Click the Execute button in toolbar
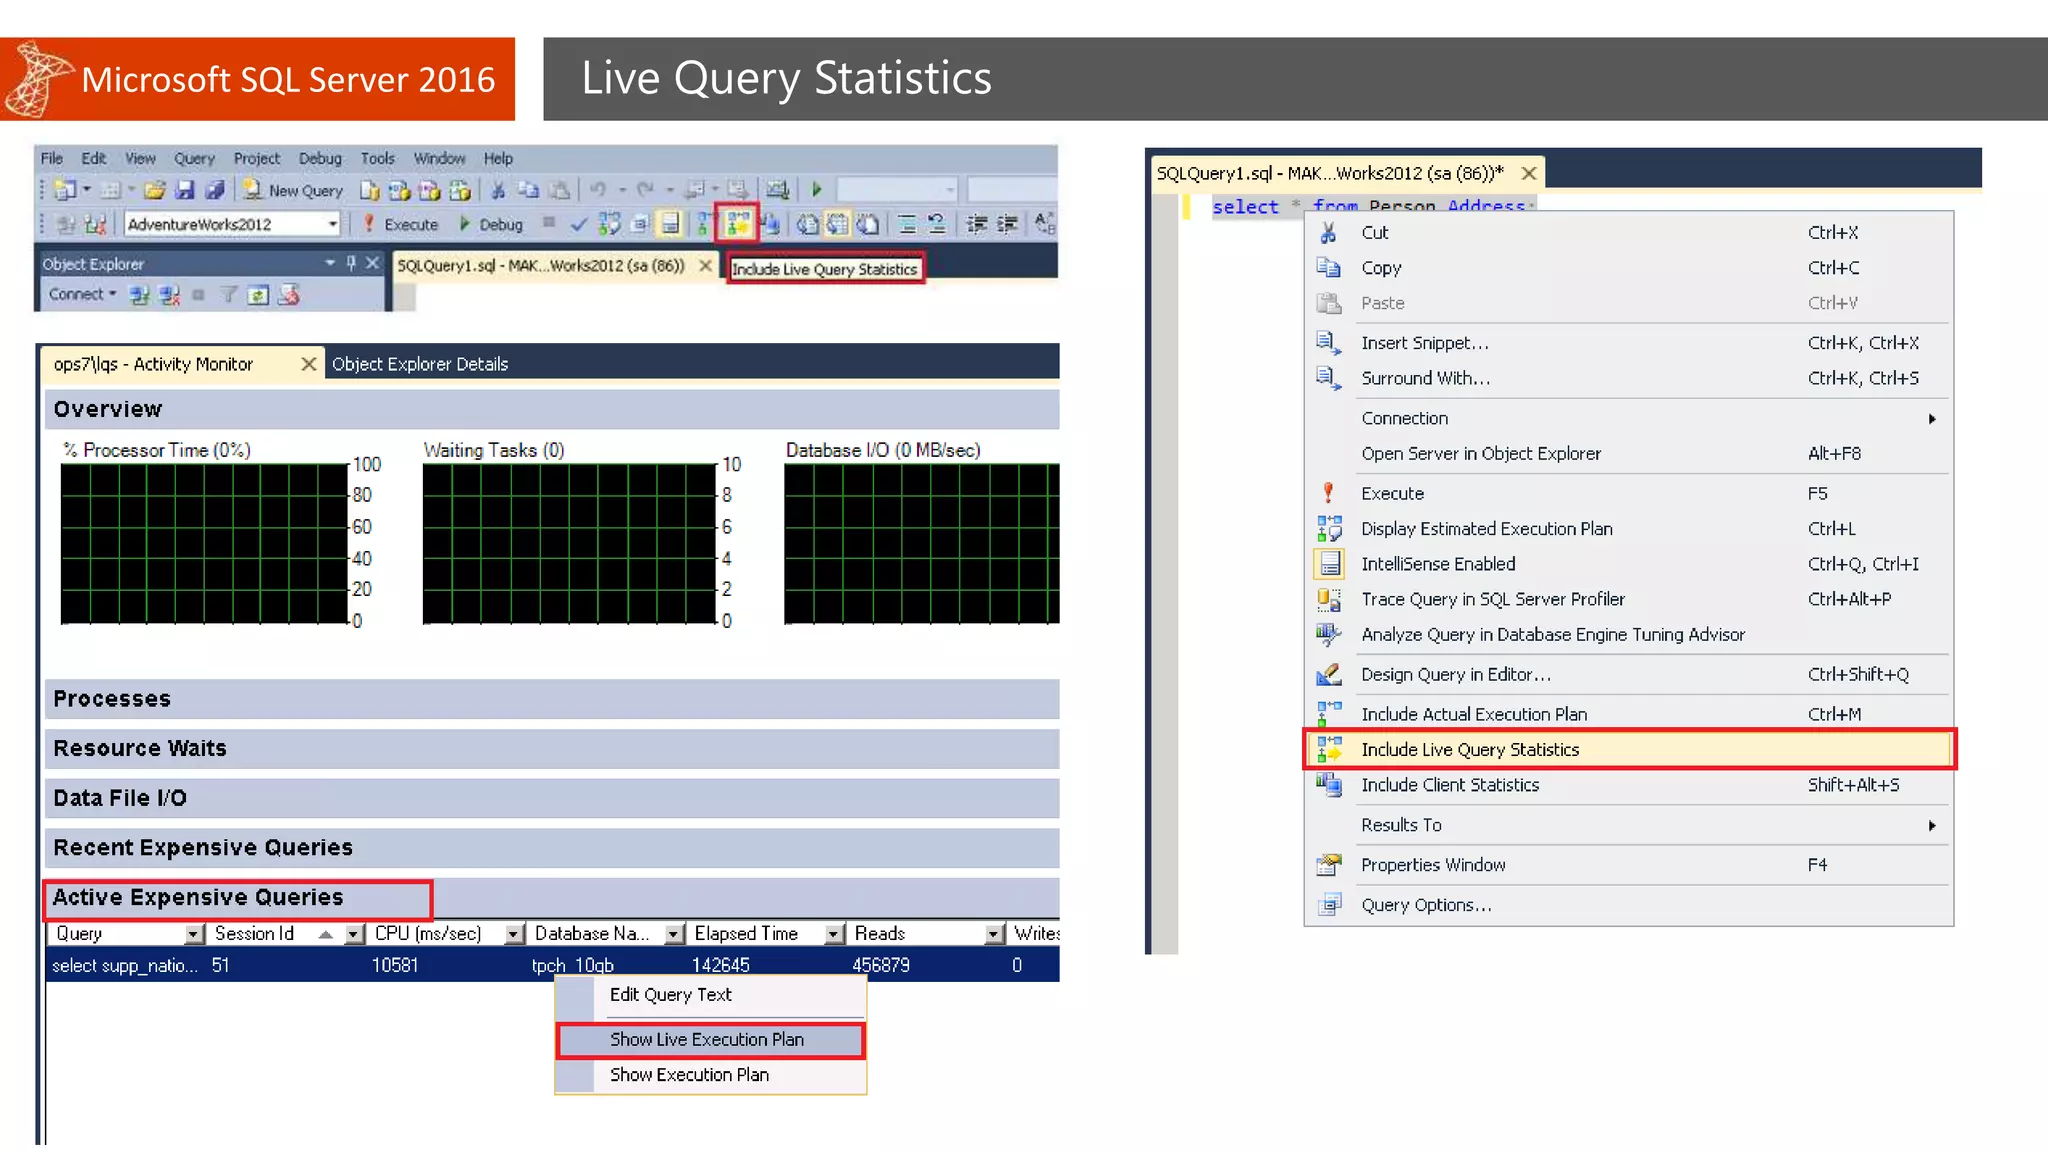The width and height of the screenshot is (2048, 1152). click(x=400, y=224)
